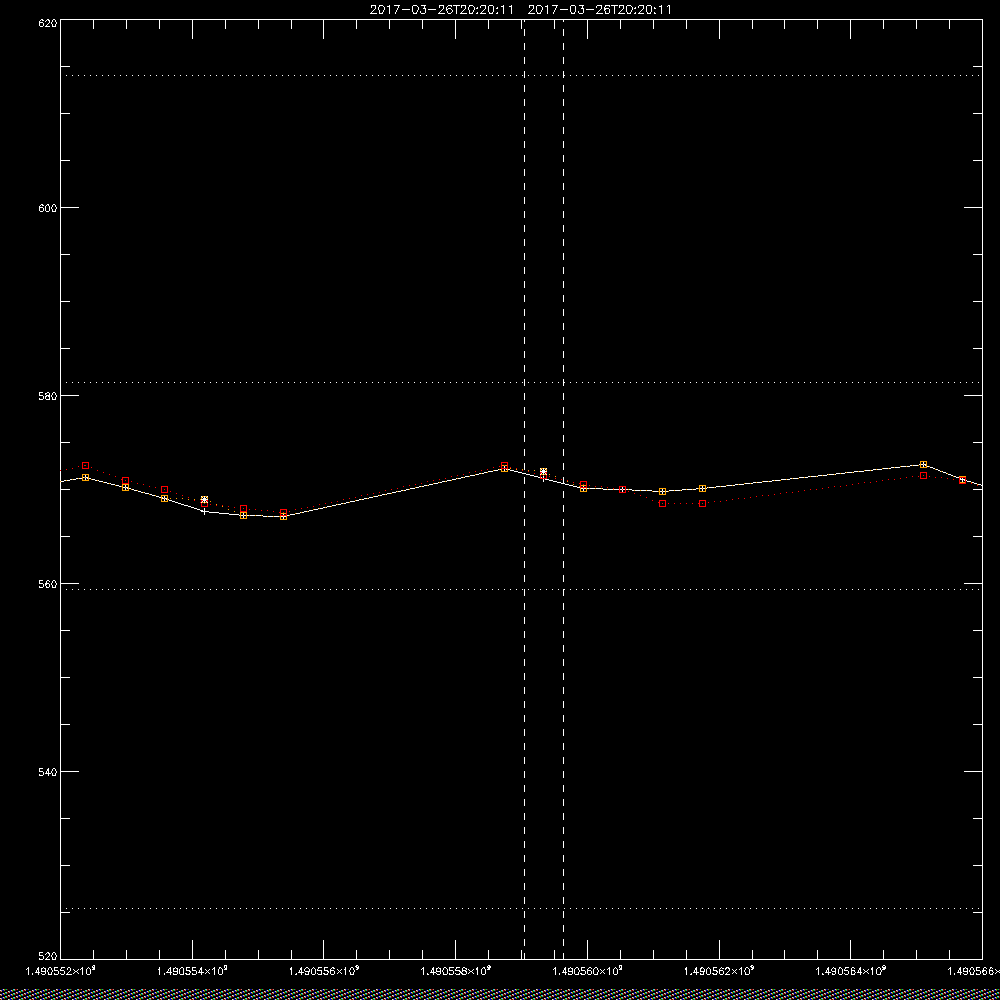Select the 600 y-axis label
The width and height of the screenshot is (1000, 1000).
(48, 208)
